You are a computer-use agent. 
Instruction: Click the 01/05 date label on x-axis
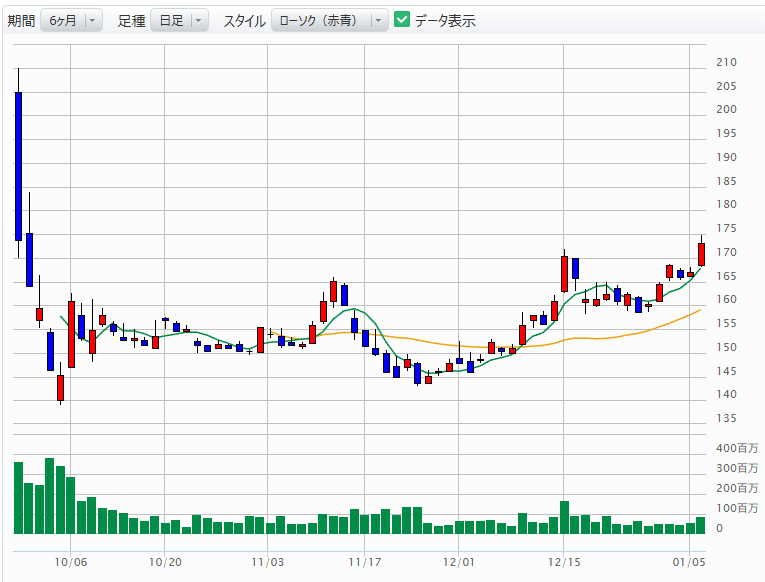click(690, 563)
